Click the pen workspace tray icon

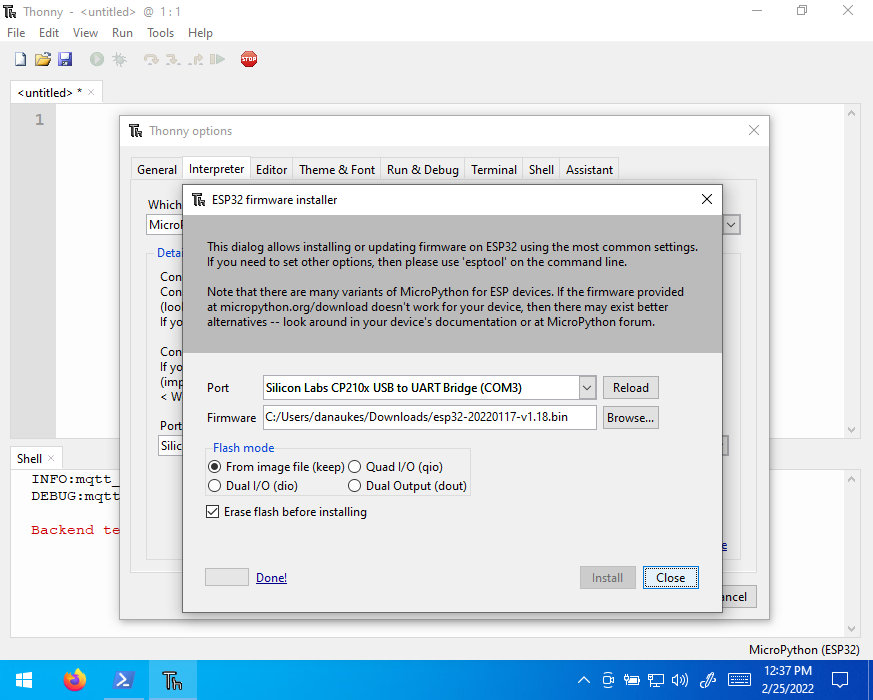click(708, 680)
